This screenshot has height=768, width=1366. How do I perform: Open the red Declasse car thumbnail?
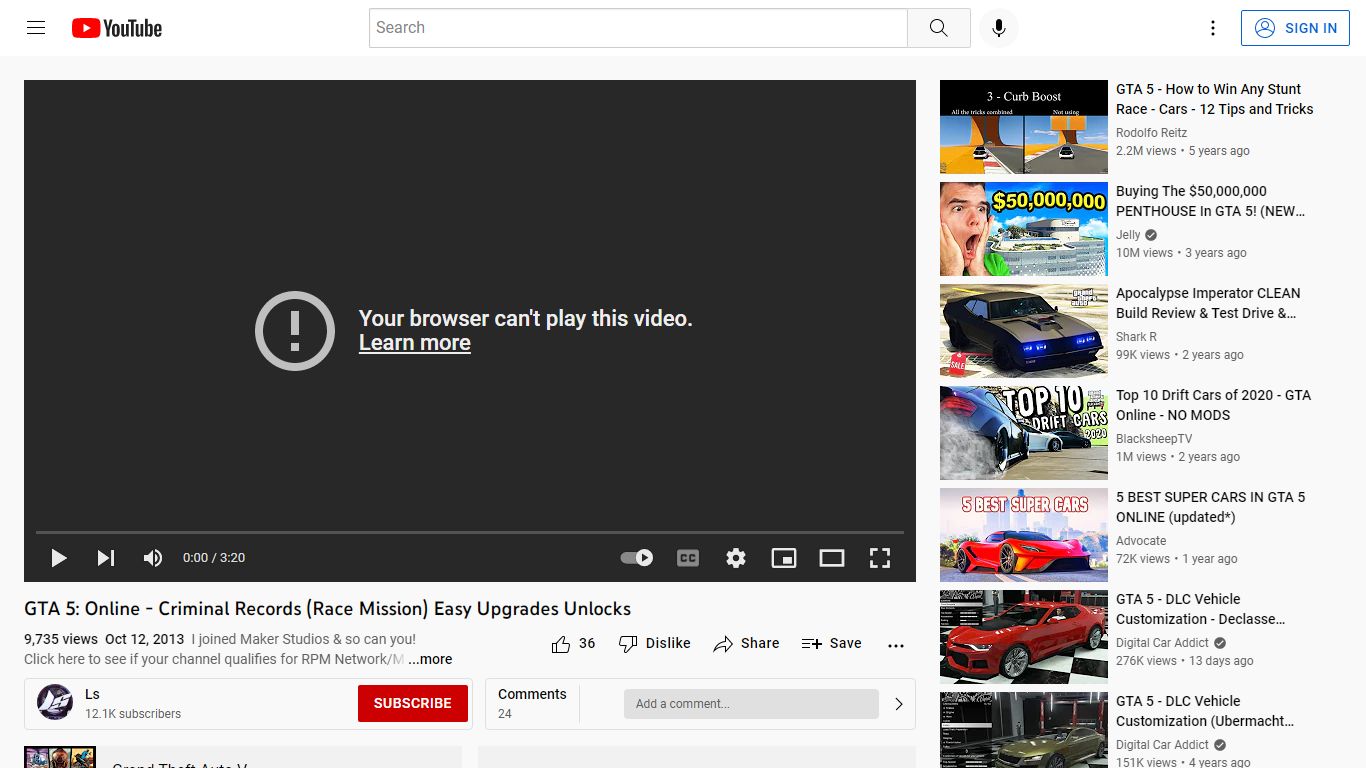pos(1024,637)
